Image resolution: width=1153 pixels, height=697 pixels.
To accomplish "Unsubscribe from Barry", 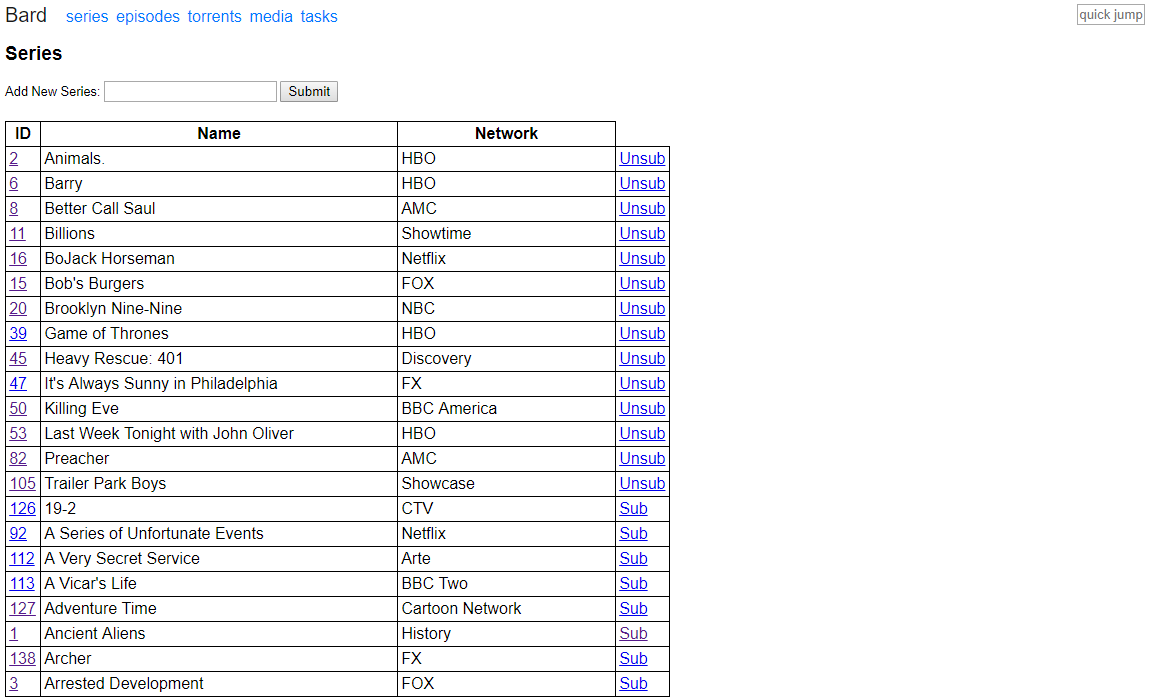I will [642, 183].
